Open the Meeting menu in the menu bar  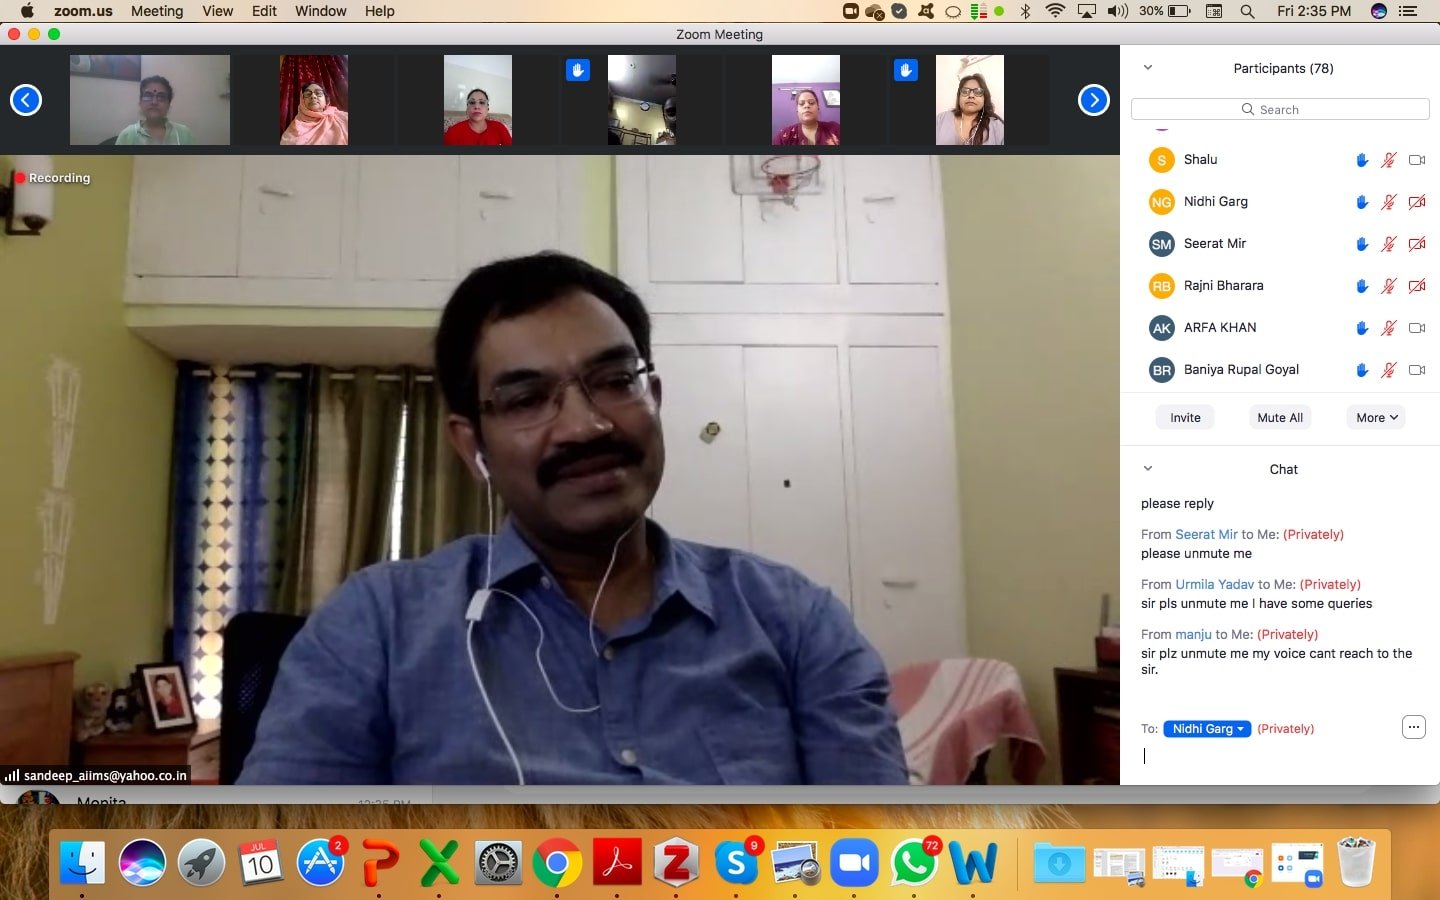coord(157,11)
